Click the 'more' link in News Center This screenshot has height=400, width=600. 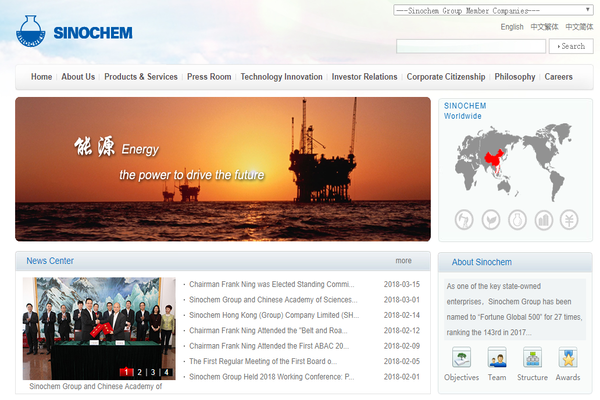[403, 261]
